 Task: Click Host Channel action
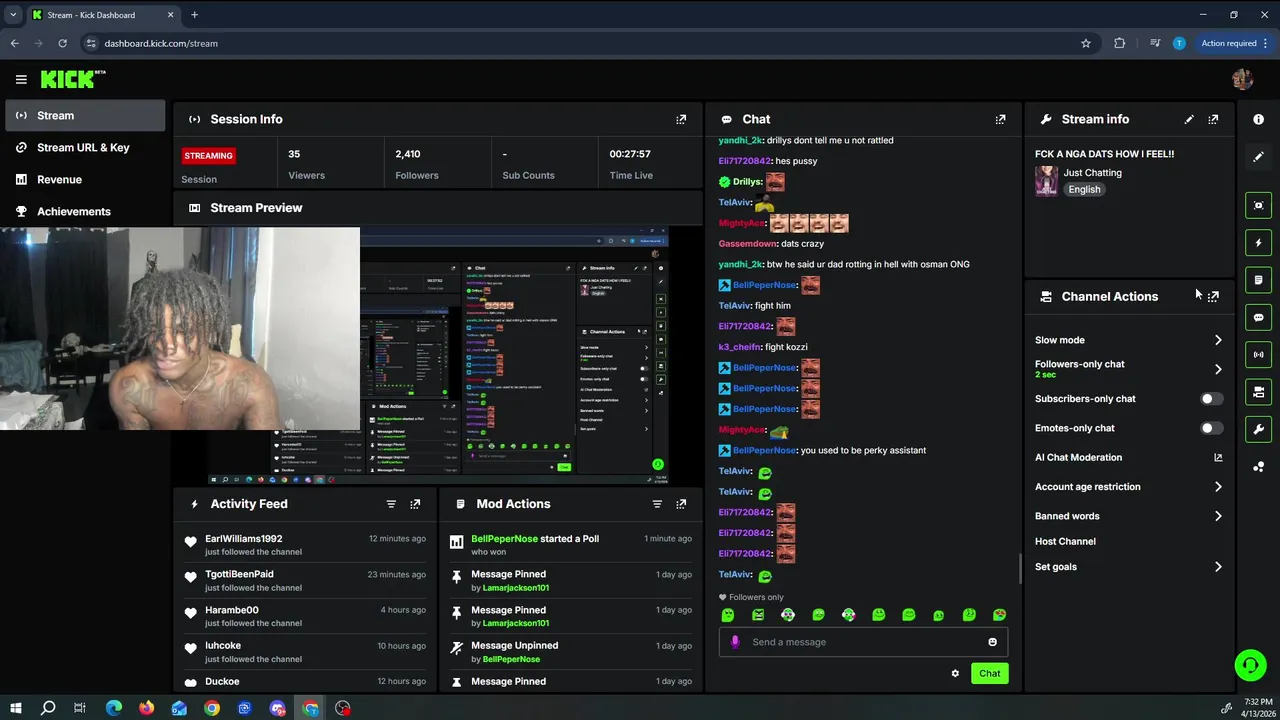coord(1065,541)
